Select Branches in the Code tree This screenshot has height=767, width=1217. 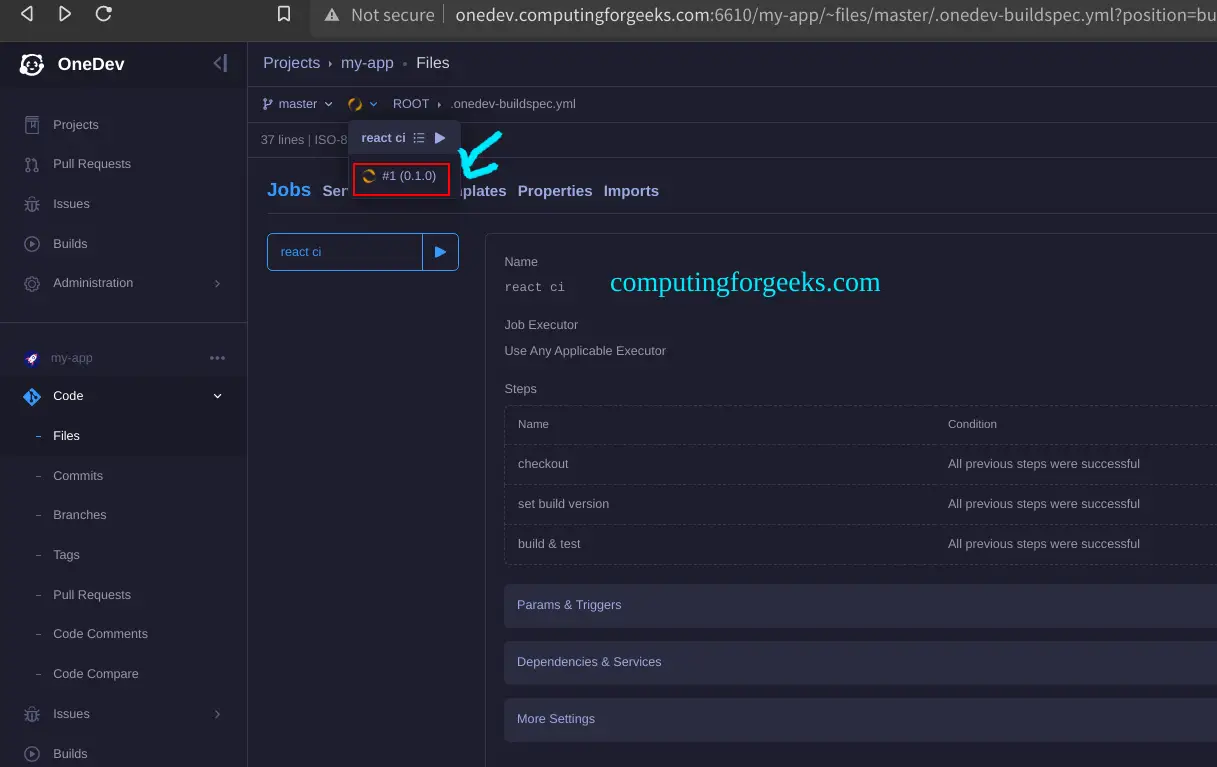pos(79,515)
